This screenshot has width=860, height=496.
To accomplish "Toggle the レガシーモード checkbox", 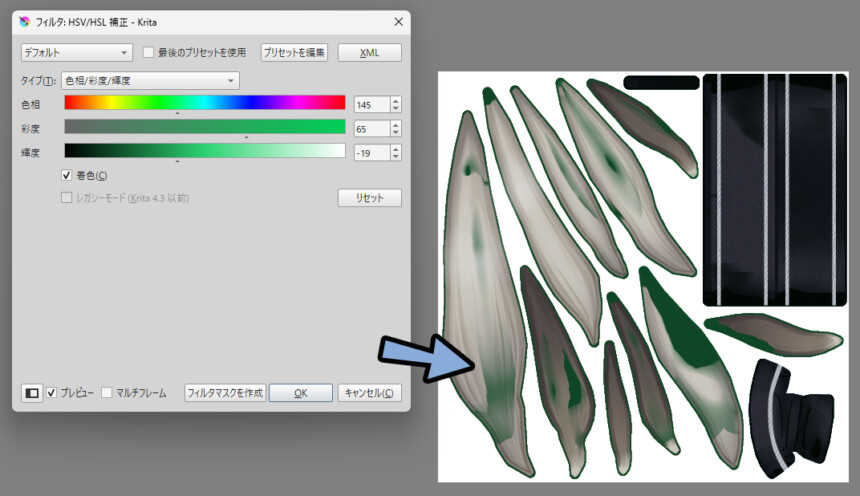I will click(66, 198).
